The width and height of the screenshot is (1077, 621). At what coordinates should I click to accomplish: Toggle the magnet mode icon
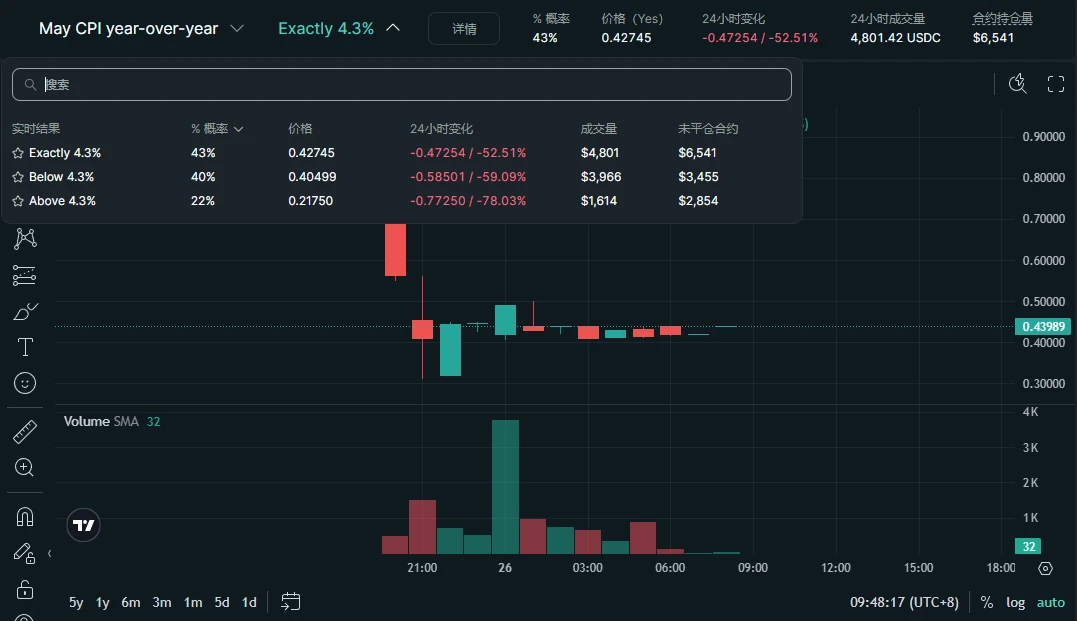tap(25, 517)
